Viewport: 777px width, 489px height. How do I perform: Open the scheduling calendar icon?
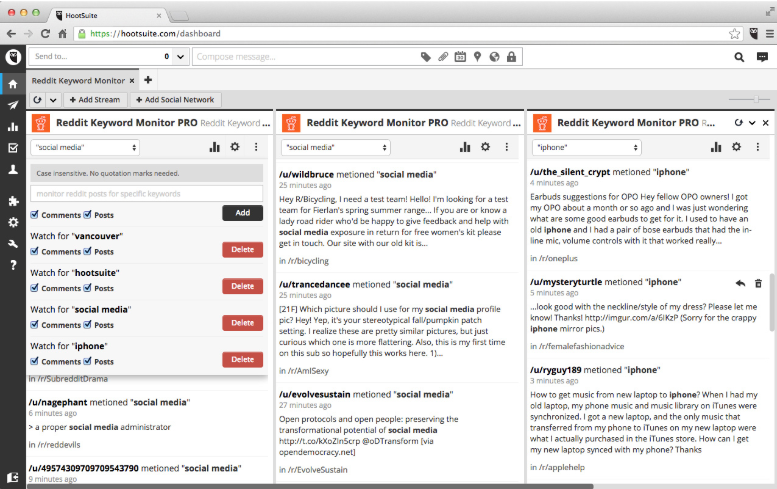(460, 57)
